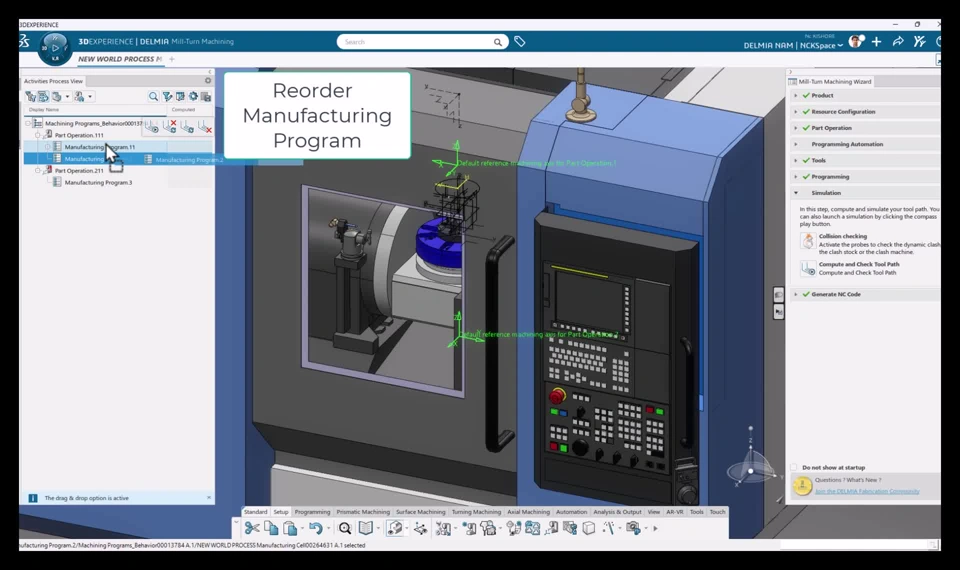This screenshot has width=960, height=570.
Task: Close the drag & drop notification bar
Action: 209,498
